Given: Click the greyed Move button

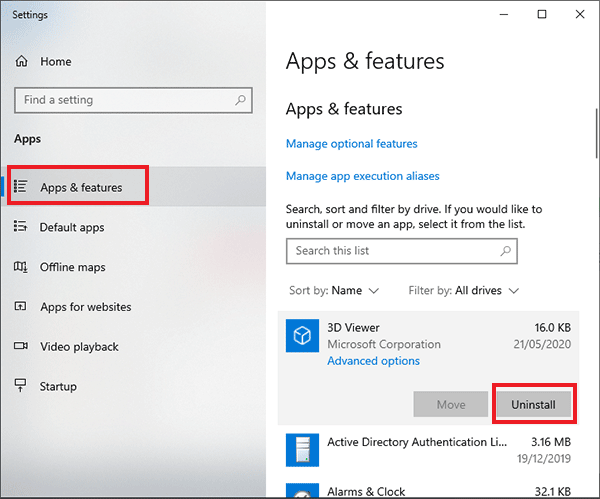Looking at the screenshot, I should coord(451,404).
